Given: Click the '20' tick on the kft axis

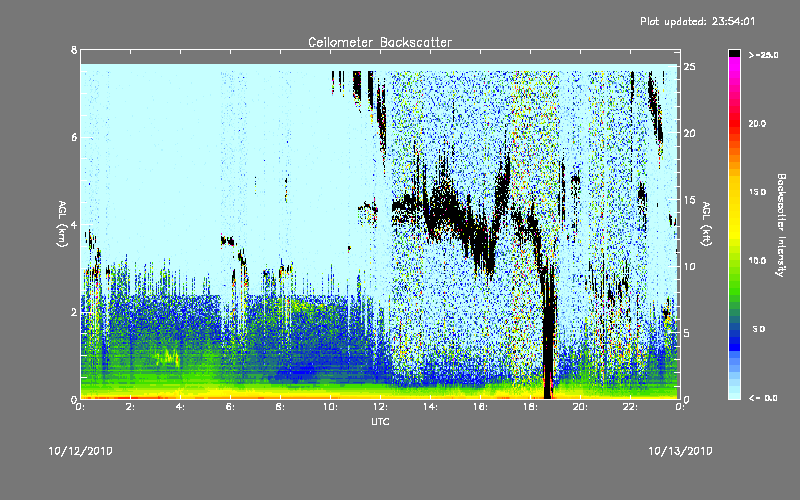Looking at the screenshot, I should pos(690,133).
